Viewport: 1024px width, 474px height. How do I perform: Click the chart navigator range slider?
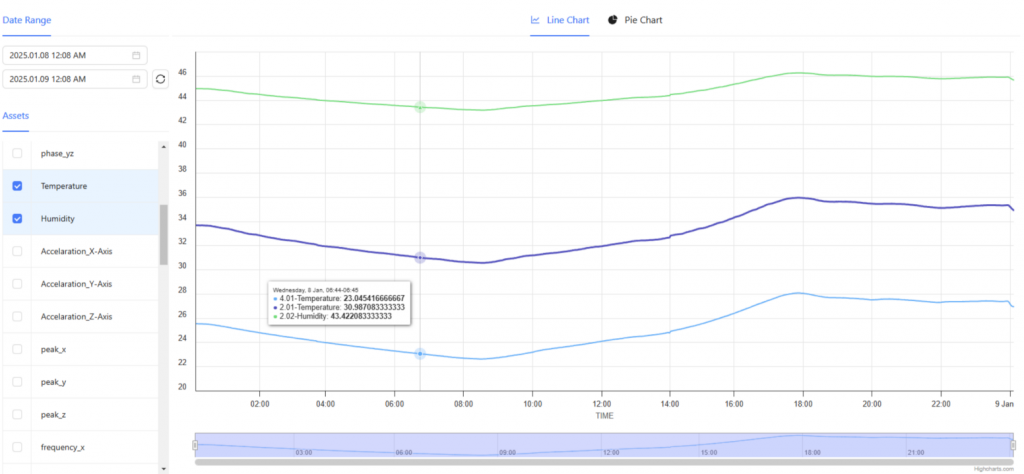604,445
